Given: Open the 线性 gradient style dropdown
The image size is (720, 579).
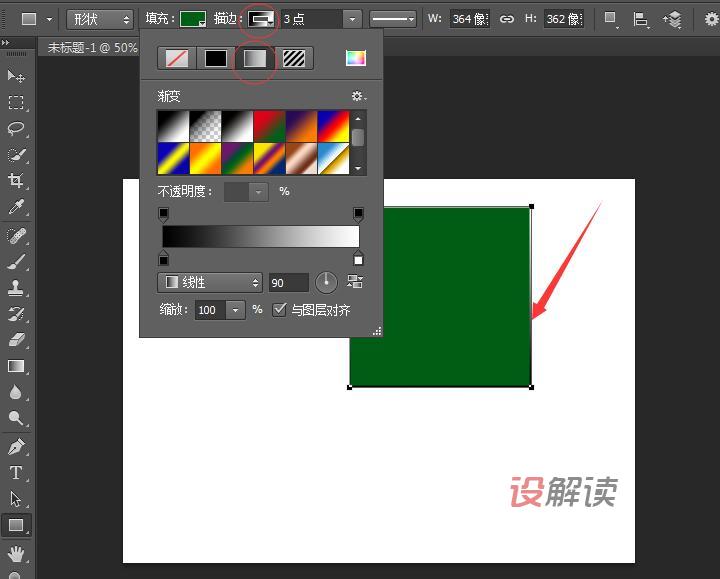Looking at the screenshot, I should 209,283.
